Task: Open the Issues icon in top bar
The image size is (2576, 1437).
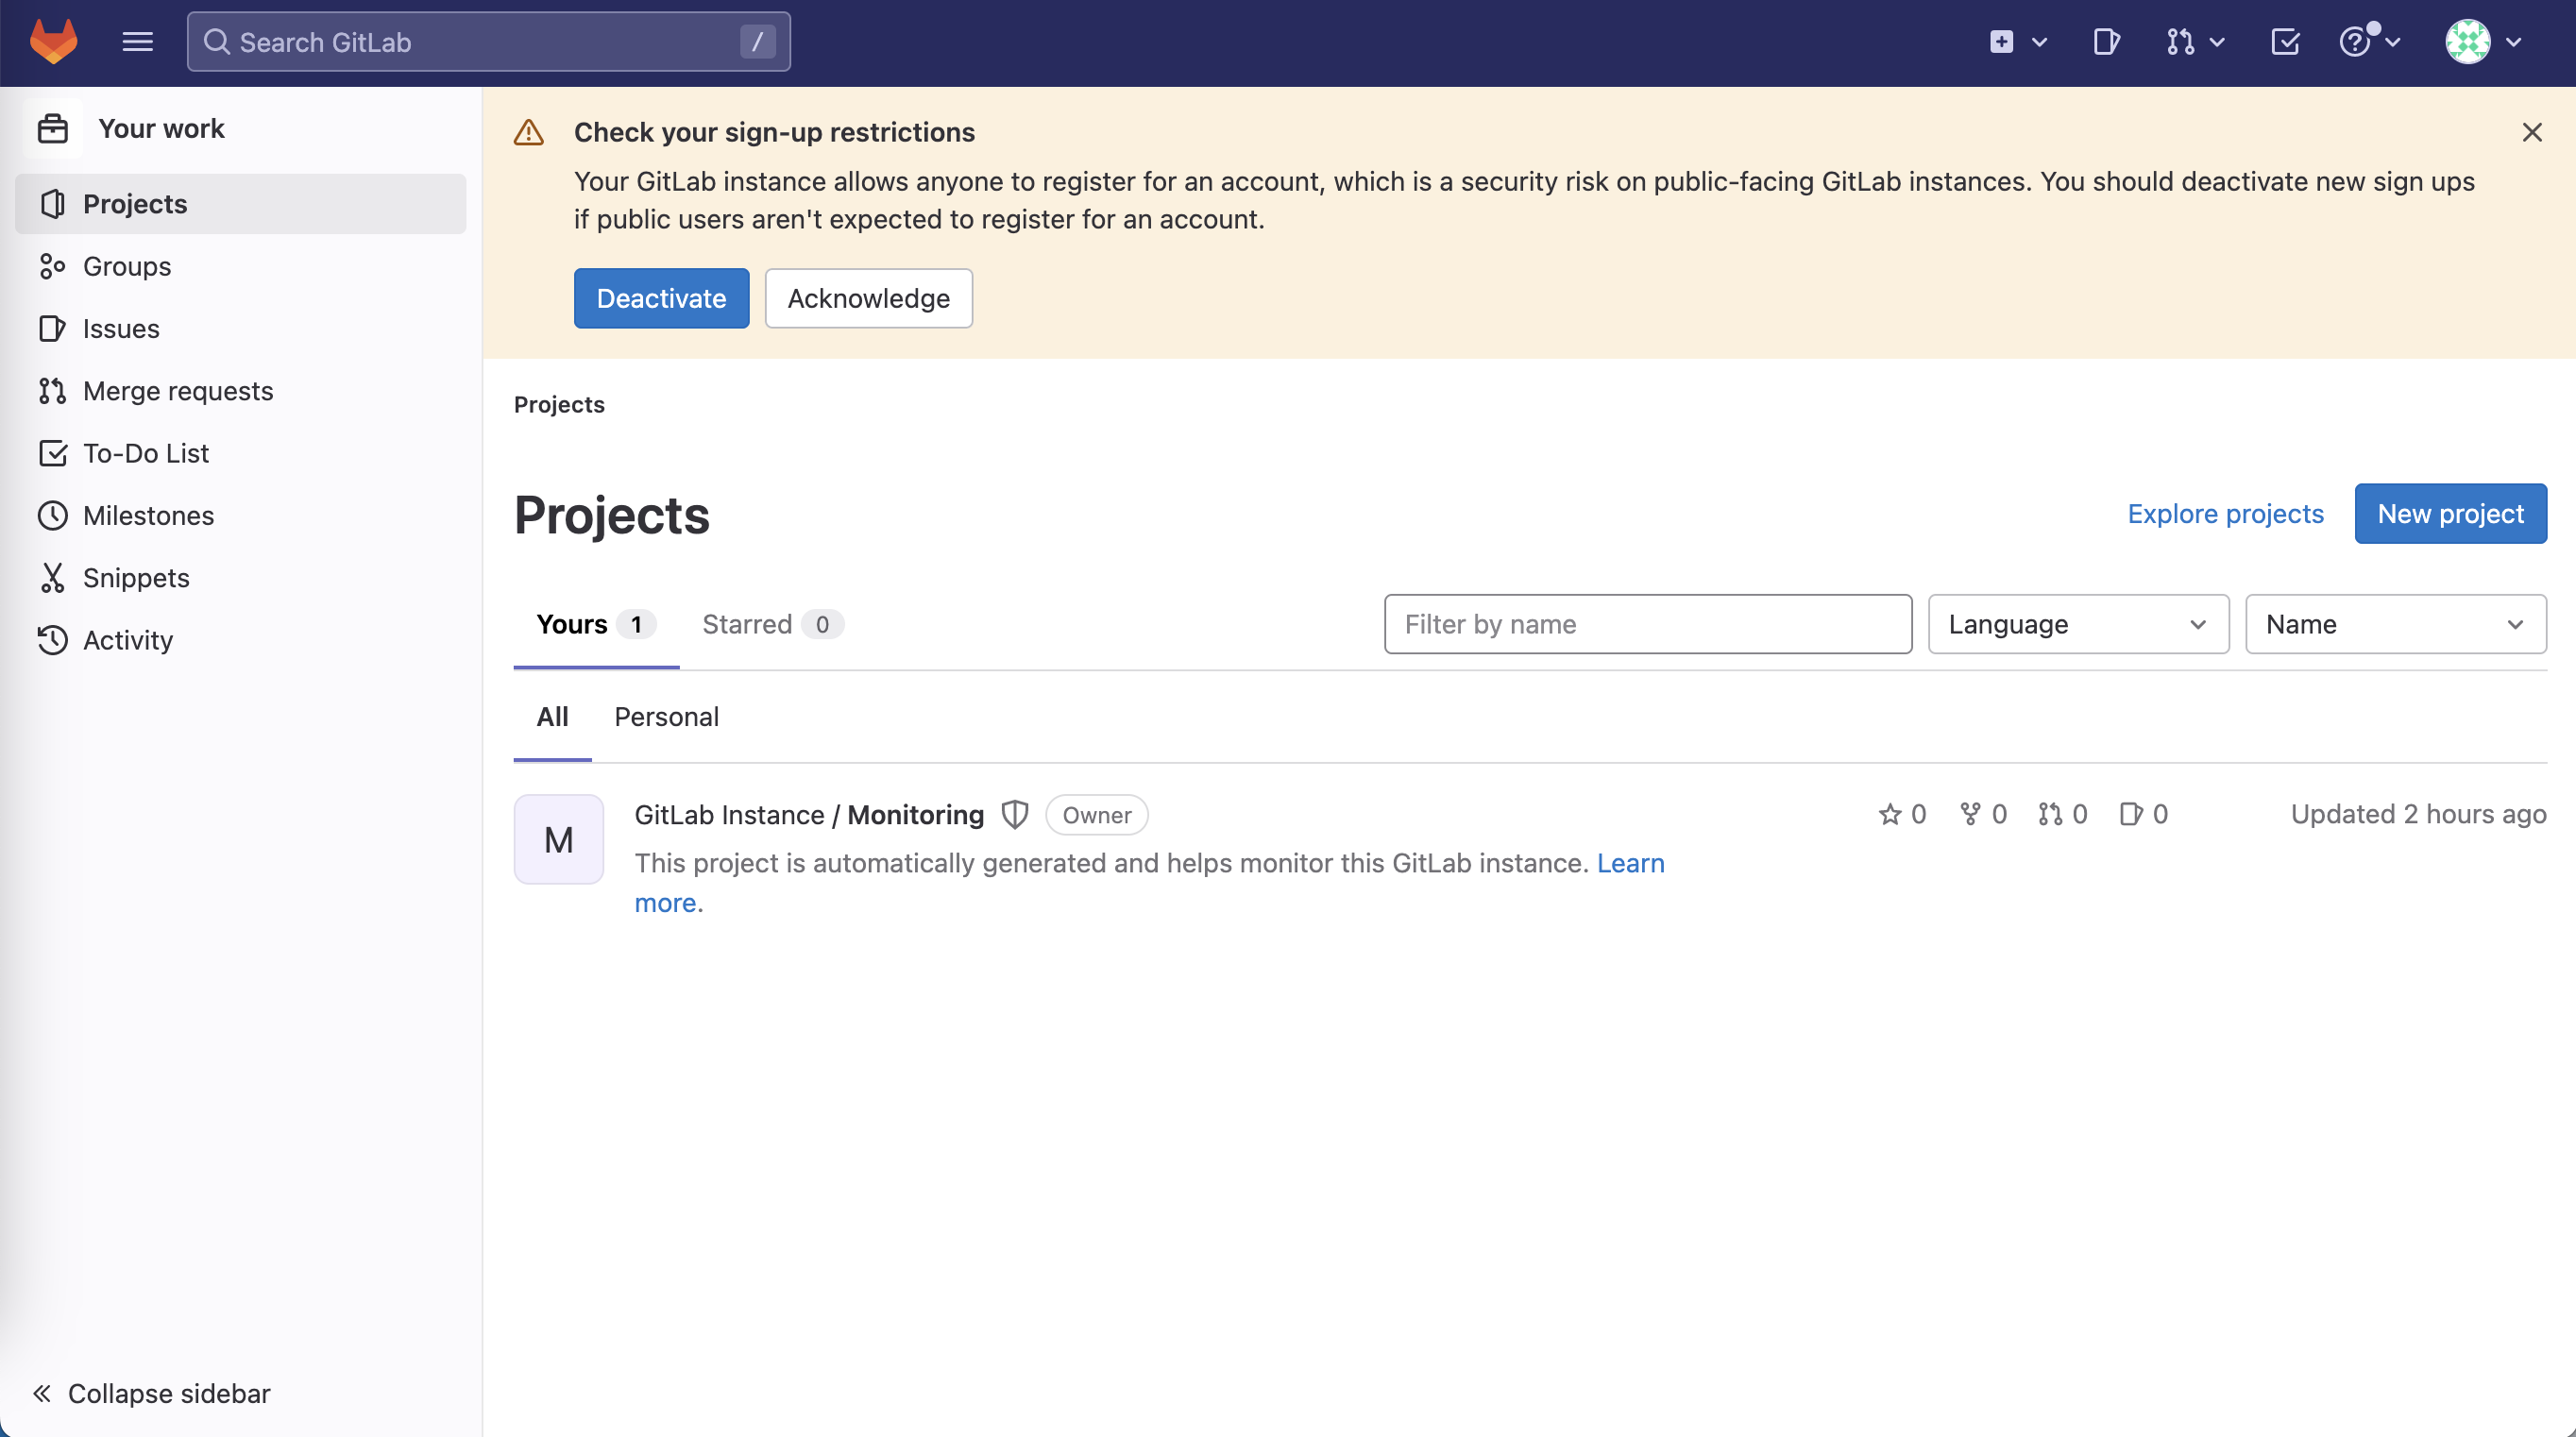Action: [x=2106, y=42]
